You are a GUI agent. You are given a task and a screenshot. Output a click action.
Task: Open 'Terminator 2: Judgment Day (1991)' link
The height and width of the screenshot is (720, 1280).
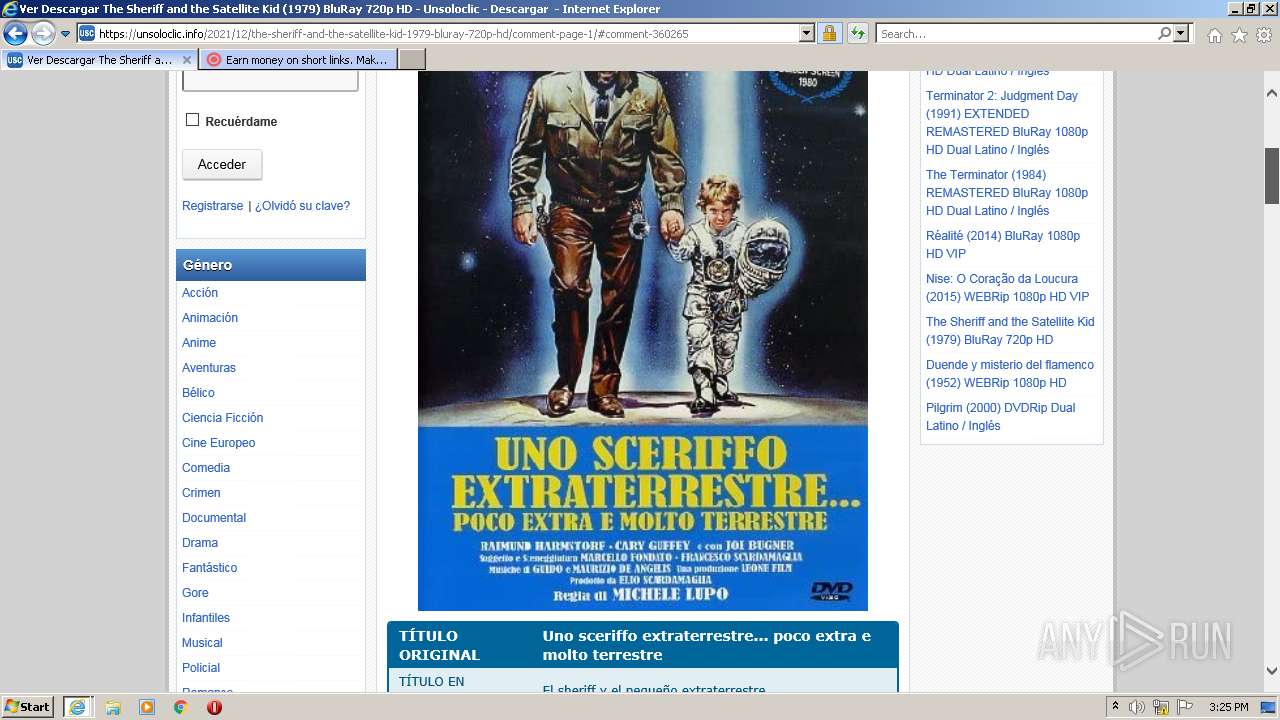tap(1007, 123)
